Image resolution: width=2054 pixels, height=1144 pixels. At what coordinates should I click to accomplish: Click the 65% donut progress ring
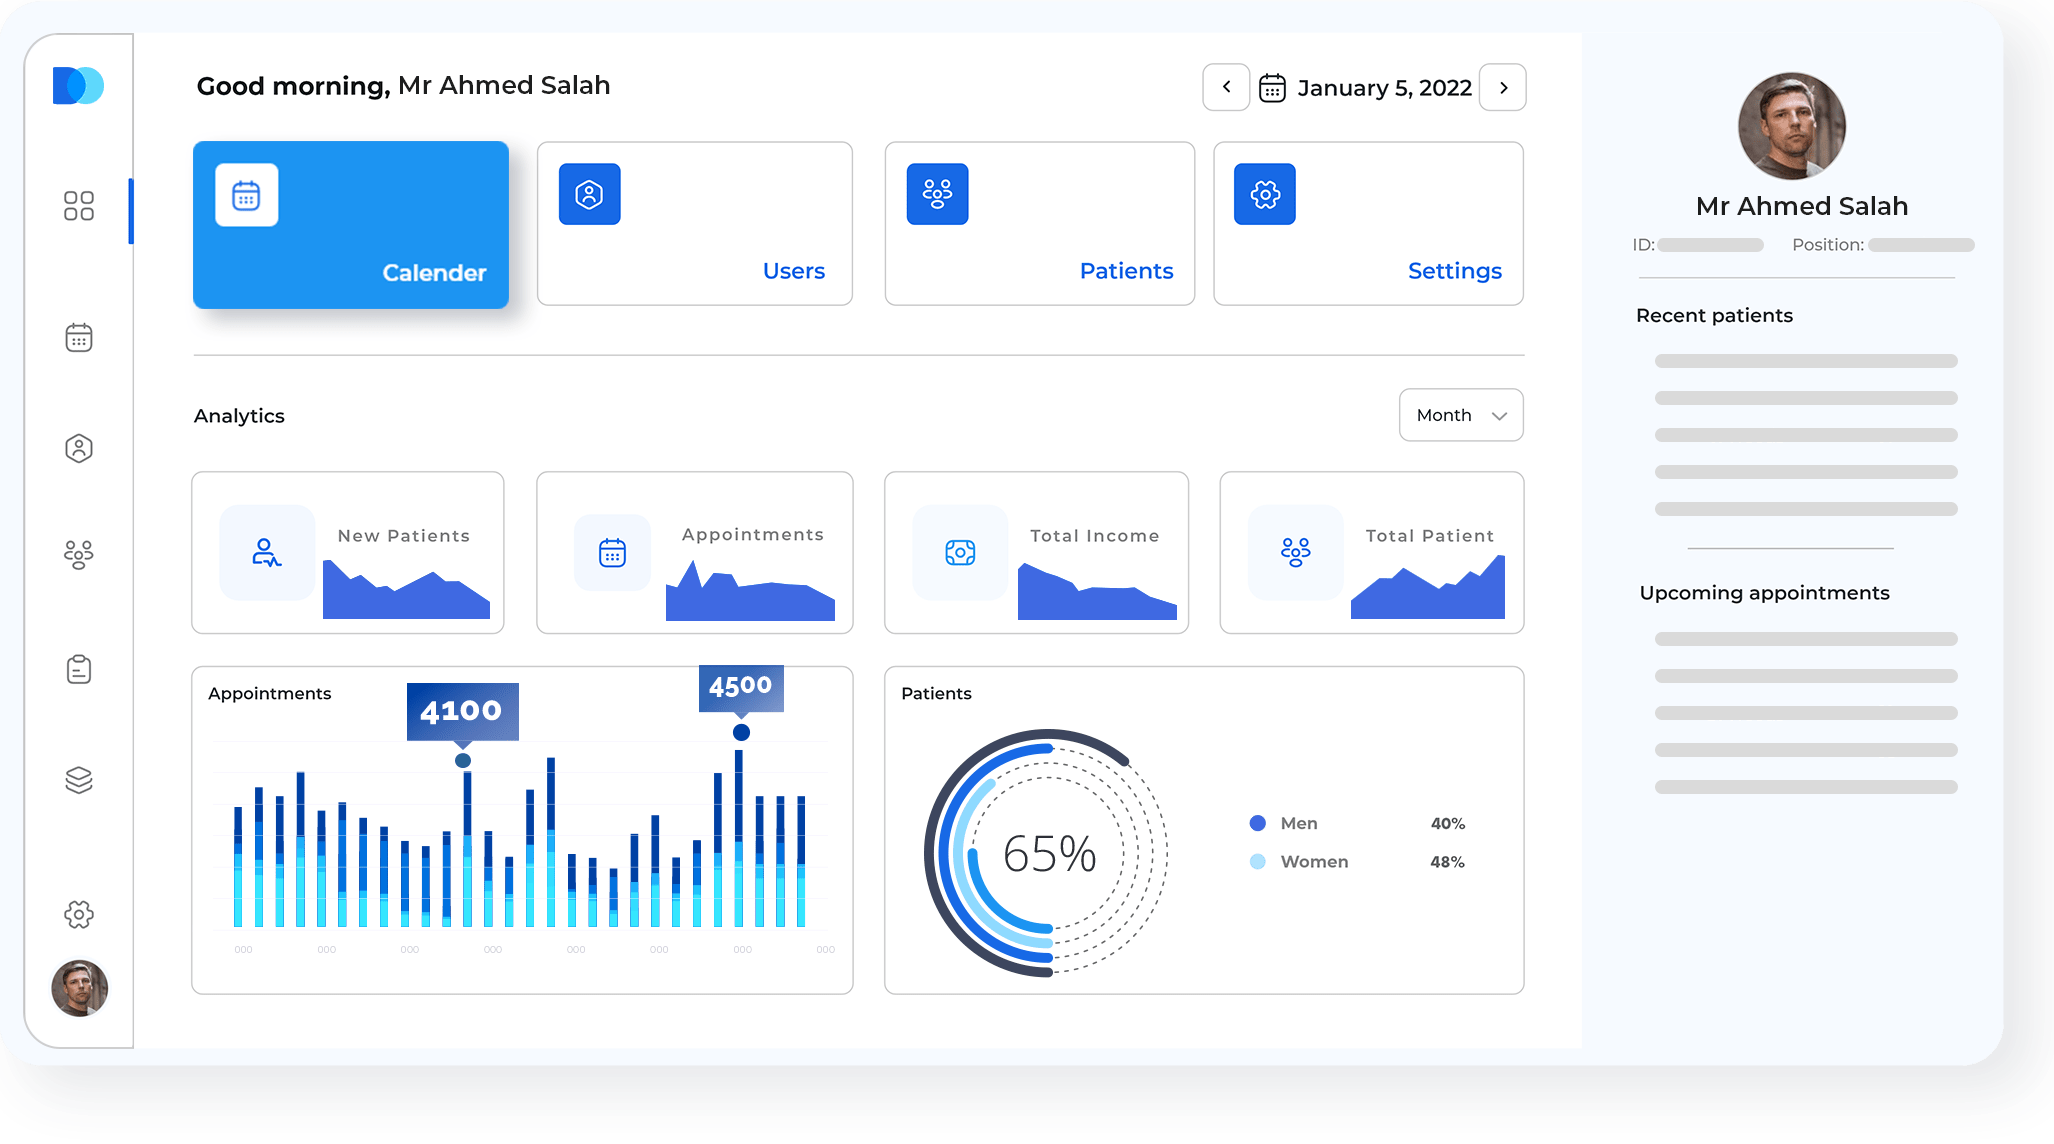point(1047,854)
